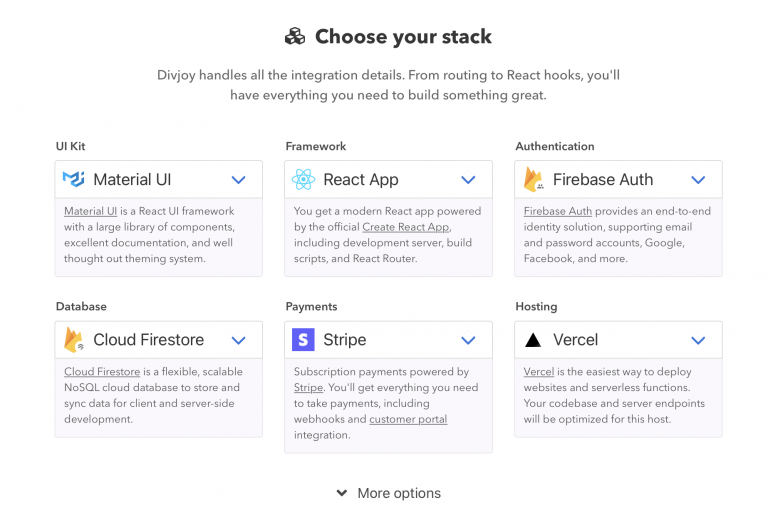Image resolution: width=768 pixels, height=530 pixels.
Task: Click the Material UI logo icon
Action: [74, 179]
